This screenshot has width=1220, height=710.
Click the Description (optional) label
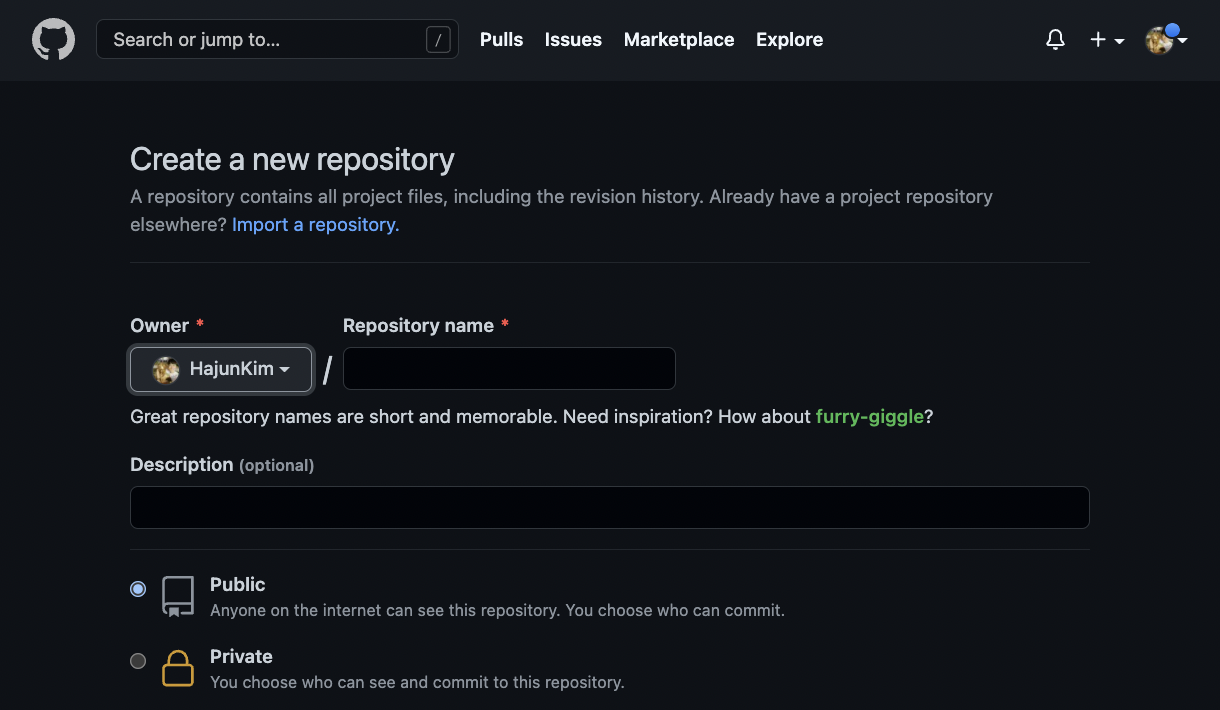(222, 465)
